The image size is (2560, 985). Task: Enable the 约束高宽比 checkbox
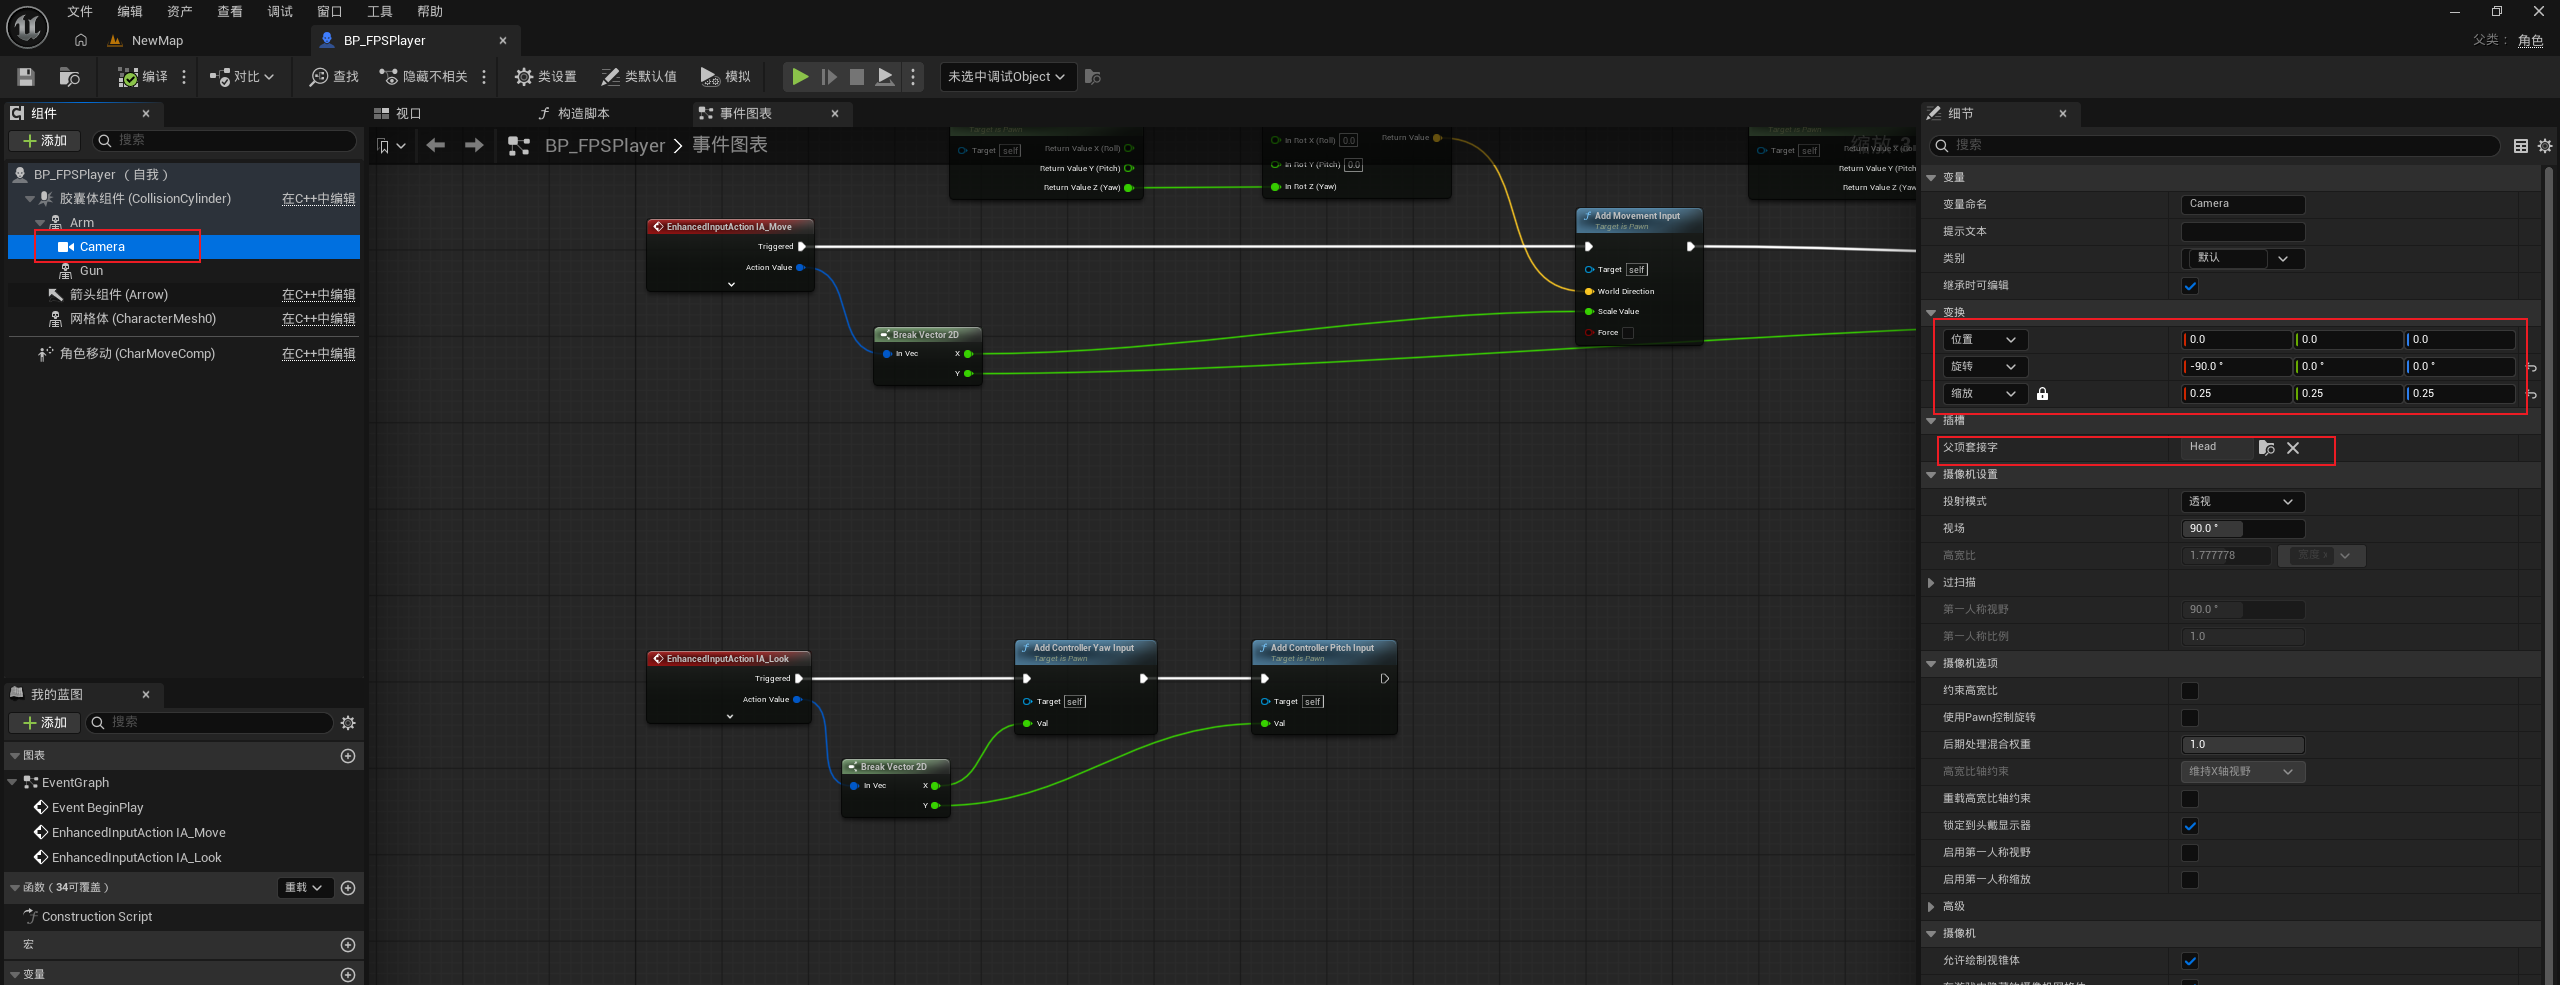pos(2190,691)
